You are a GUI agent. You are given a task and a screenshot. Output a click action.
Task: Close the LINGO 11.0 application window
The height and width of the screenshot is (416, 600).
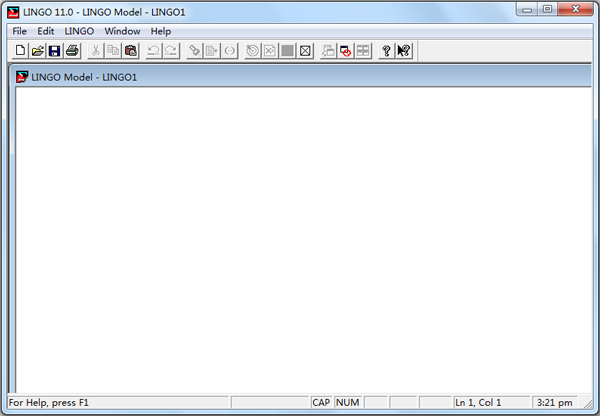[576, 9]
